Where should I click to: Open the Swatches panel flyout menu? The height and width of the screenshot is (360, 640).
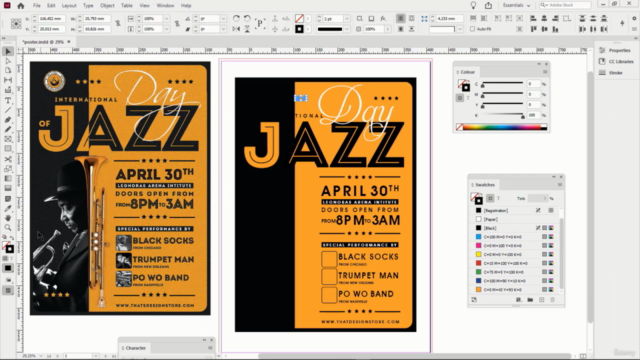pos(560,185)
